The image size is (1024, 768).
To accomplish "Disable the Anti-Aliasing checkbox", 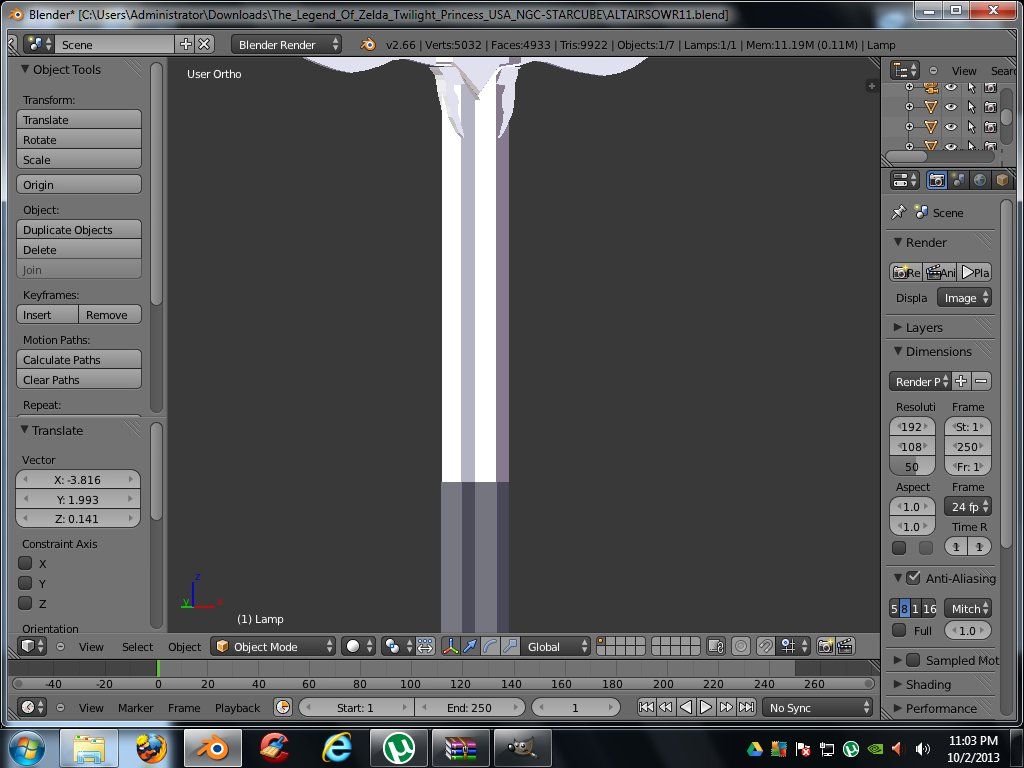I will 913,578.
